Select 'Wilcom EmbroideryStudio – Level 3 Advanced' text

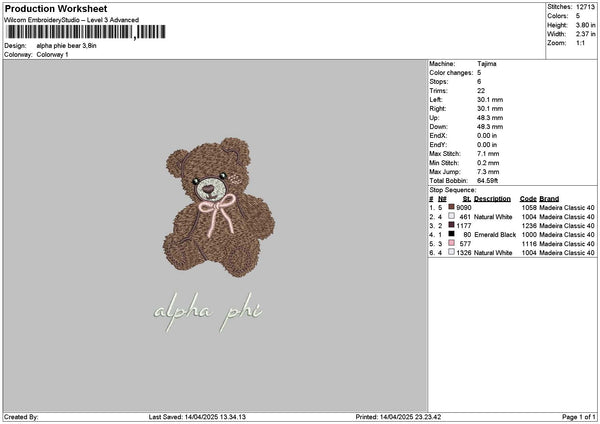point(71,20)
